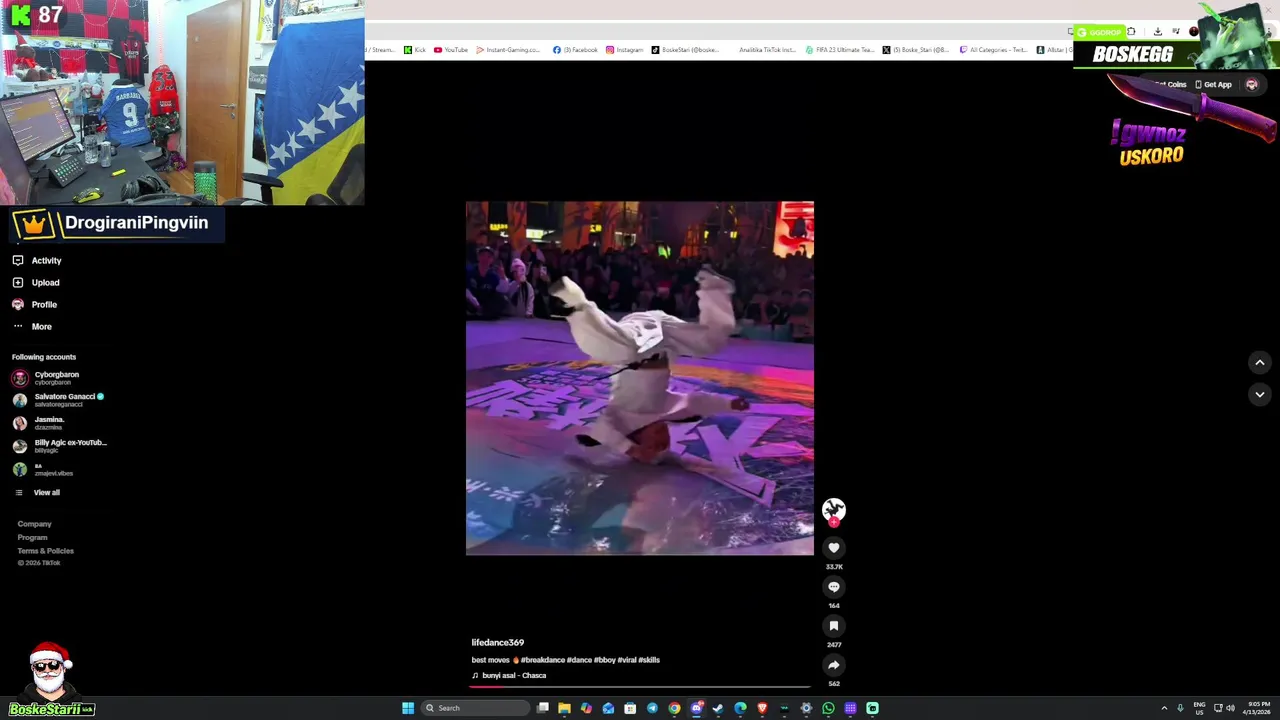Show hidden system tray icons
Viewport: 1280px width, 720px height.
[1164, 708]
